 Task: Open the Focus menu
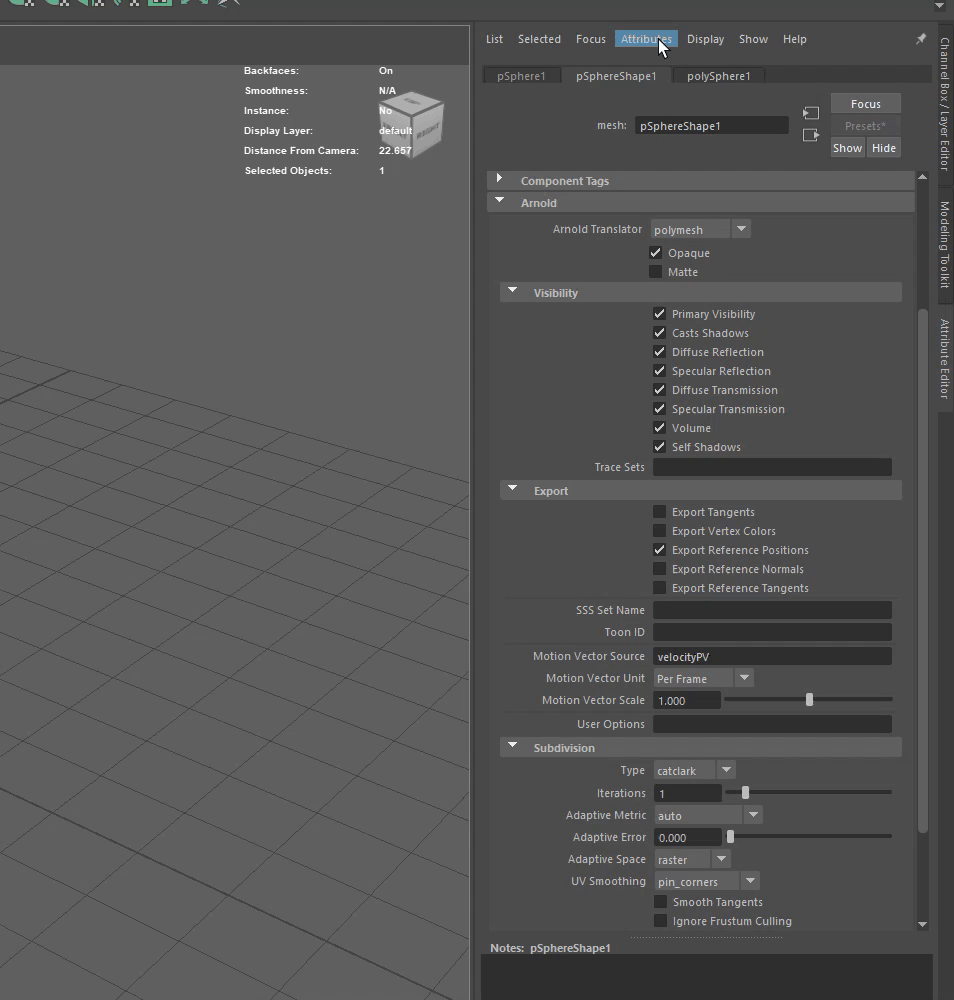click(591, 39)
